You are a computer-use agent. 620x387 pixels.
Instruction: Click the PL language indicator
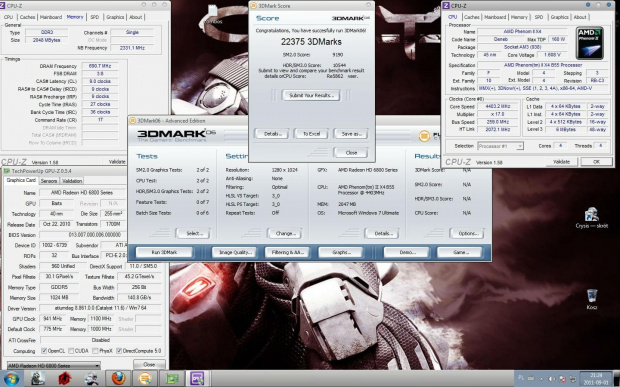click(521, 379)
